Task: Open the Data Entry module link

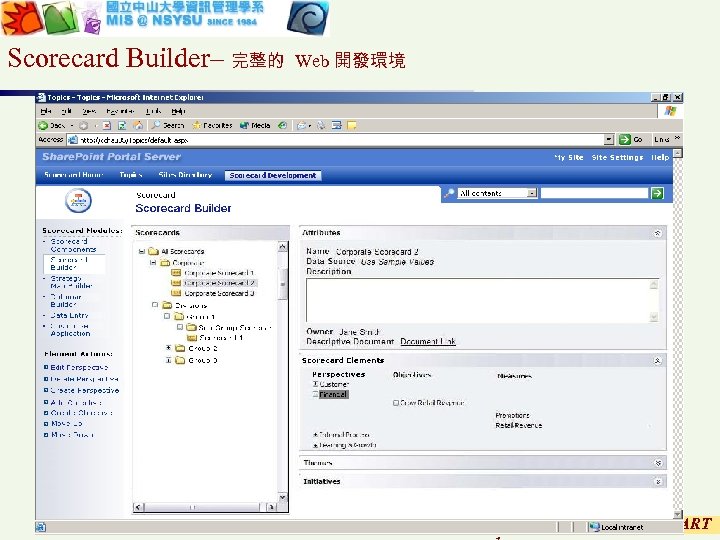Action: [69, 315]
